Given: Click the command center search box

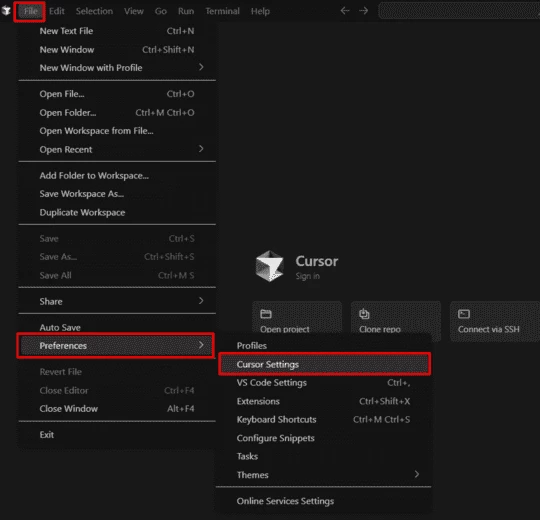Looking at the screenshot, I should click(x=459, y=11).
